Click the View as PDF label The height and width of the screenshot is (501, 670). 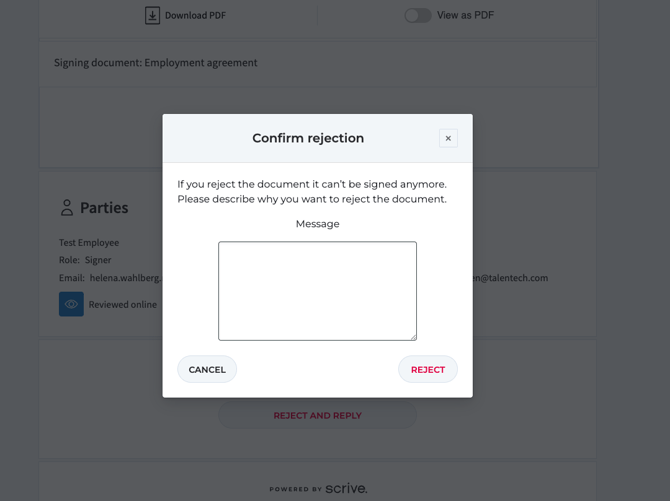coord(465,15)
